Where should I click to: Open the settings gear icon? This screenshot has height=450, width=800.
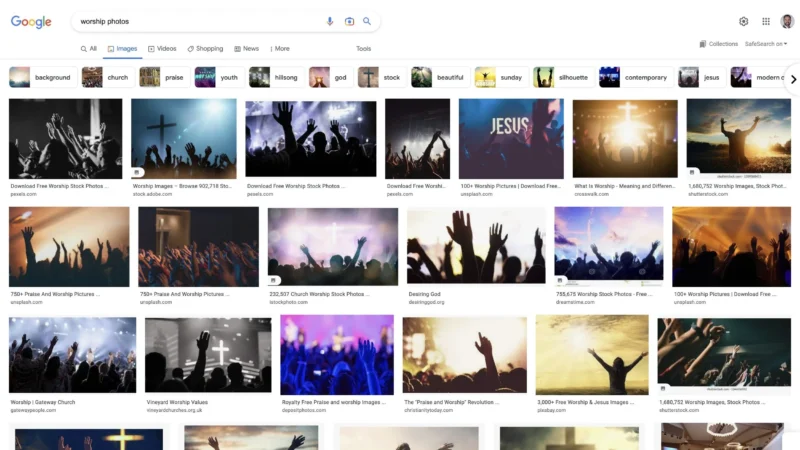pos(743,21)
